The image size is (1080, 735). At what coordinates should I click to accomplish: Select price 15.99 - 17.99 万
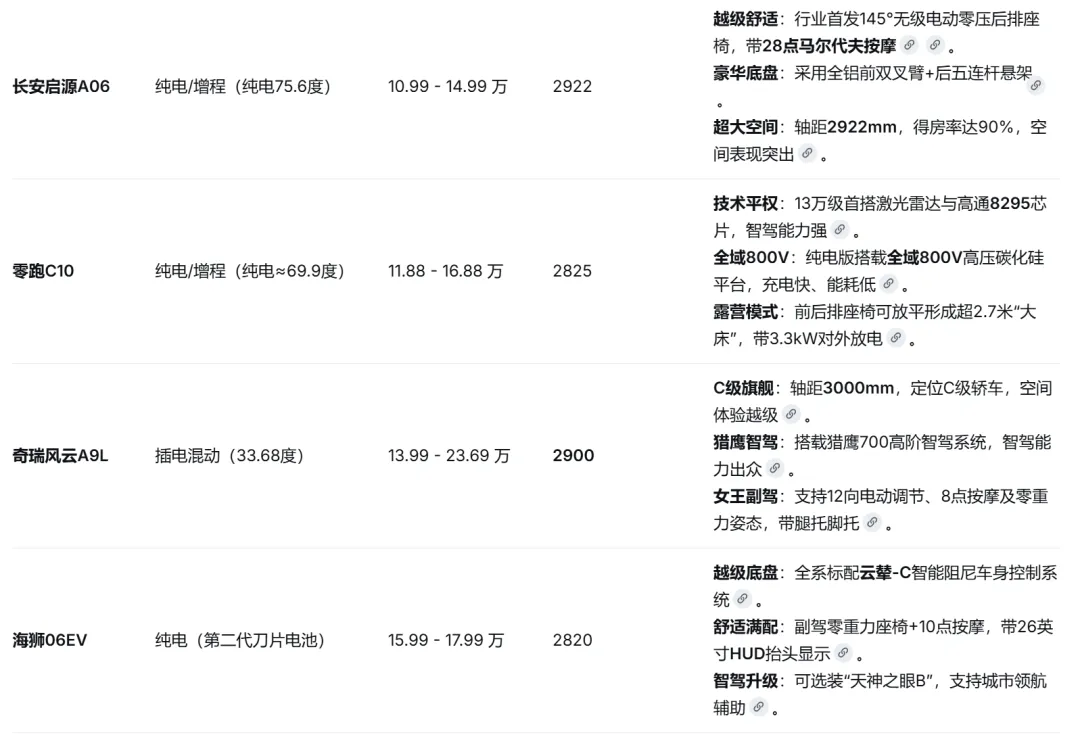click(446, 640)
